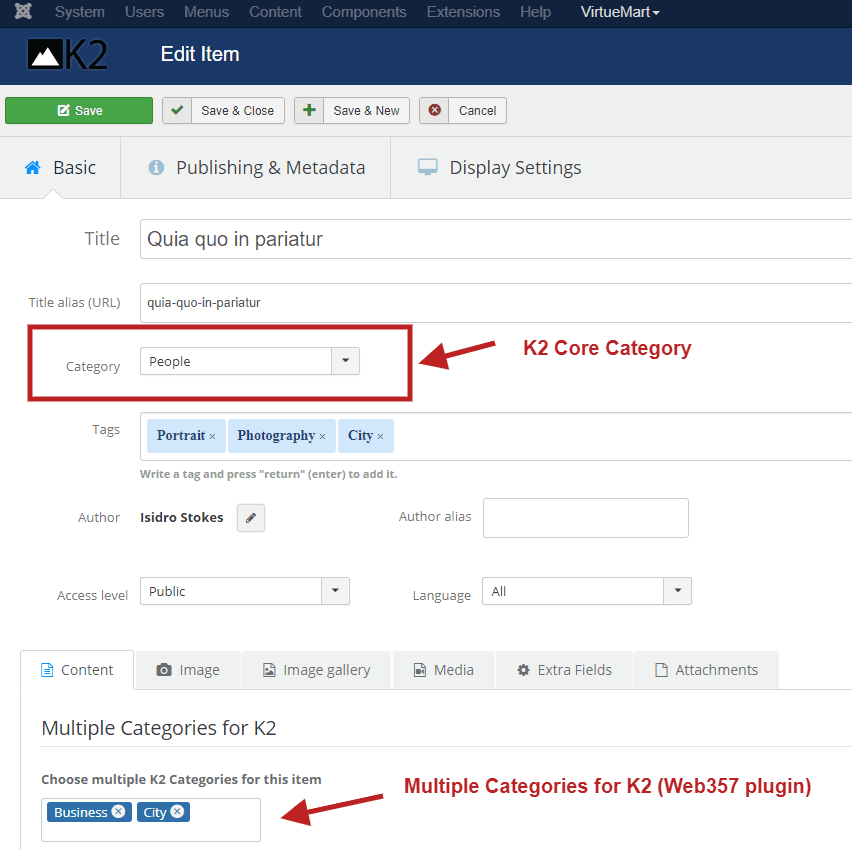Open the Access level dropdown

tap(245, 591)
